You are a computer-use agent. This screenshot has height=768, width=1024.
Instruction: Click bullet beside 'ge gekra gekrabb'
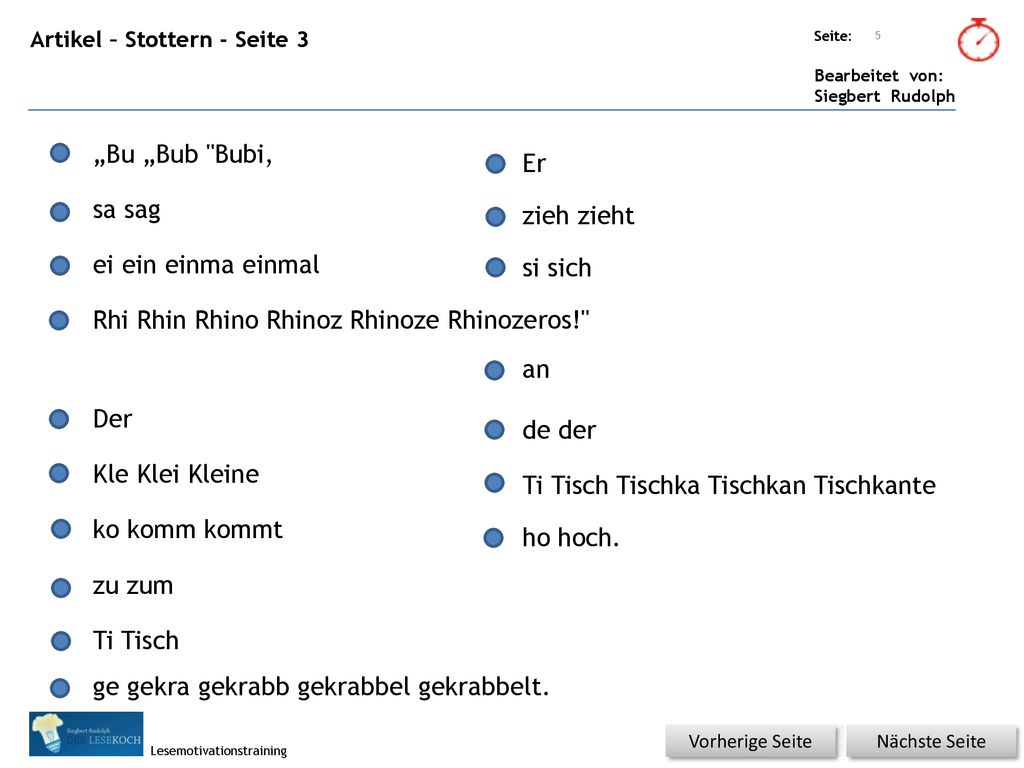[60, 687]
